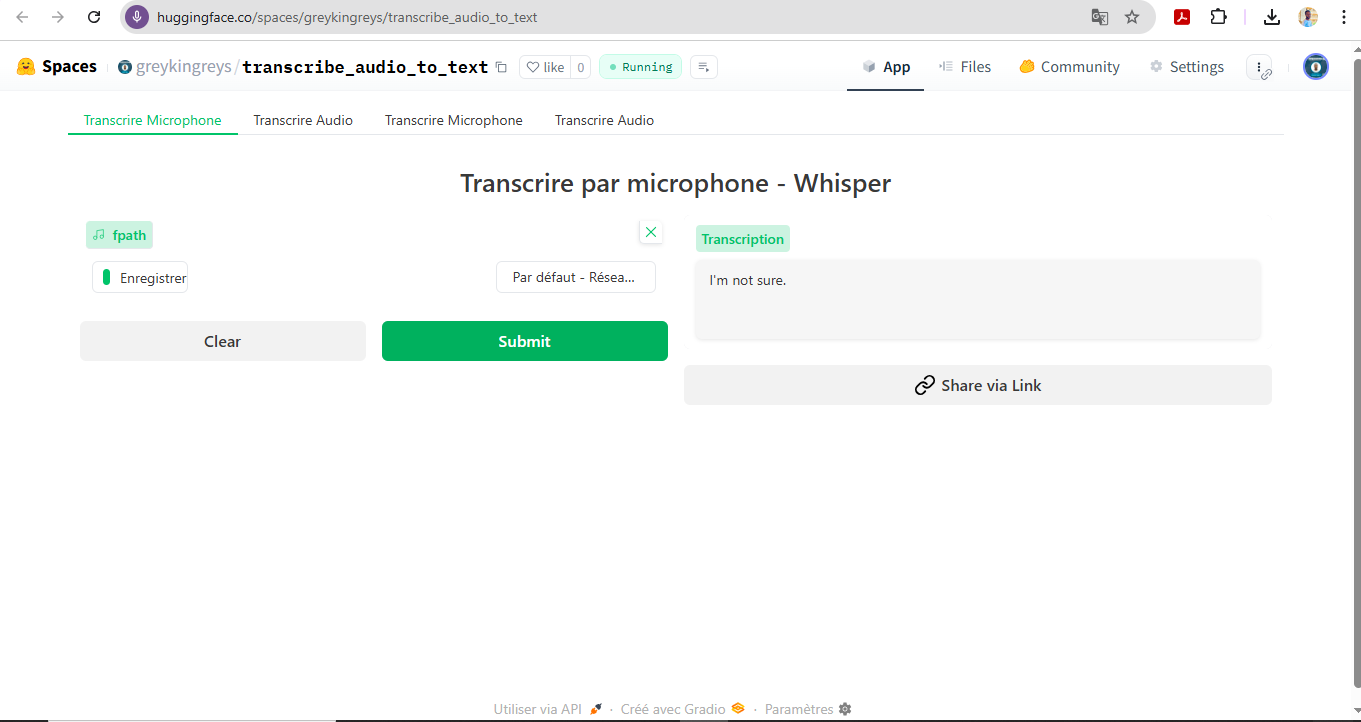The image size is (1361, 722).
Task: Share the transcription via link
Action: click(x=977, y=385)
